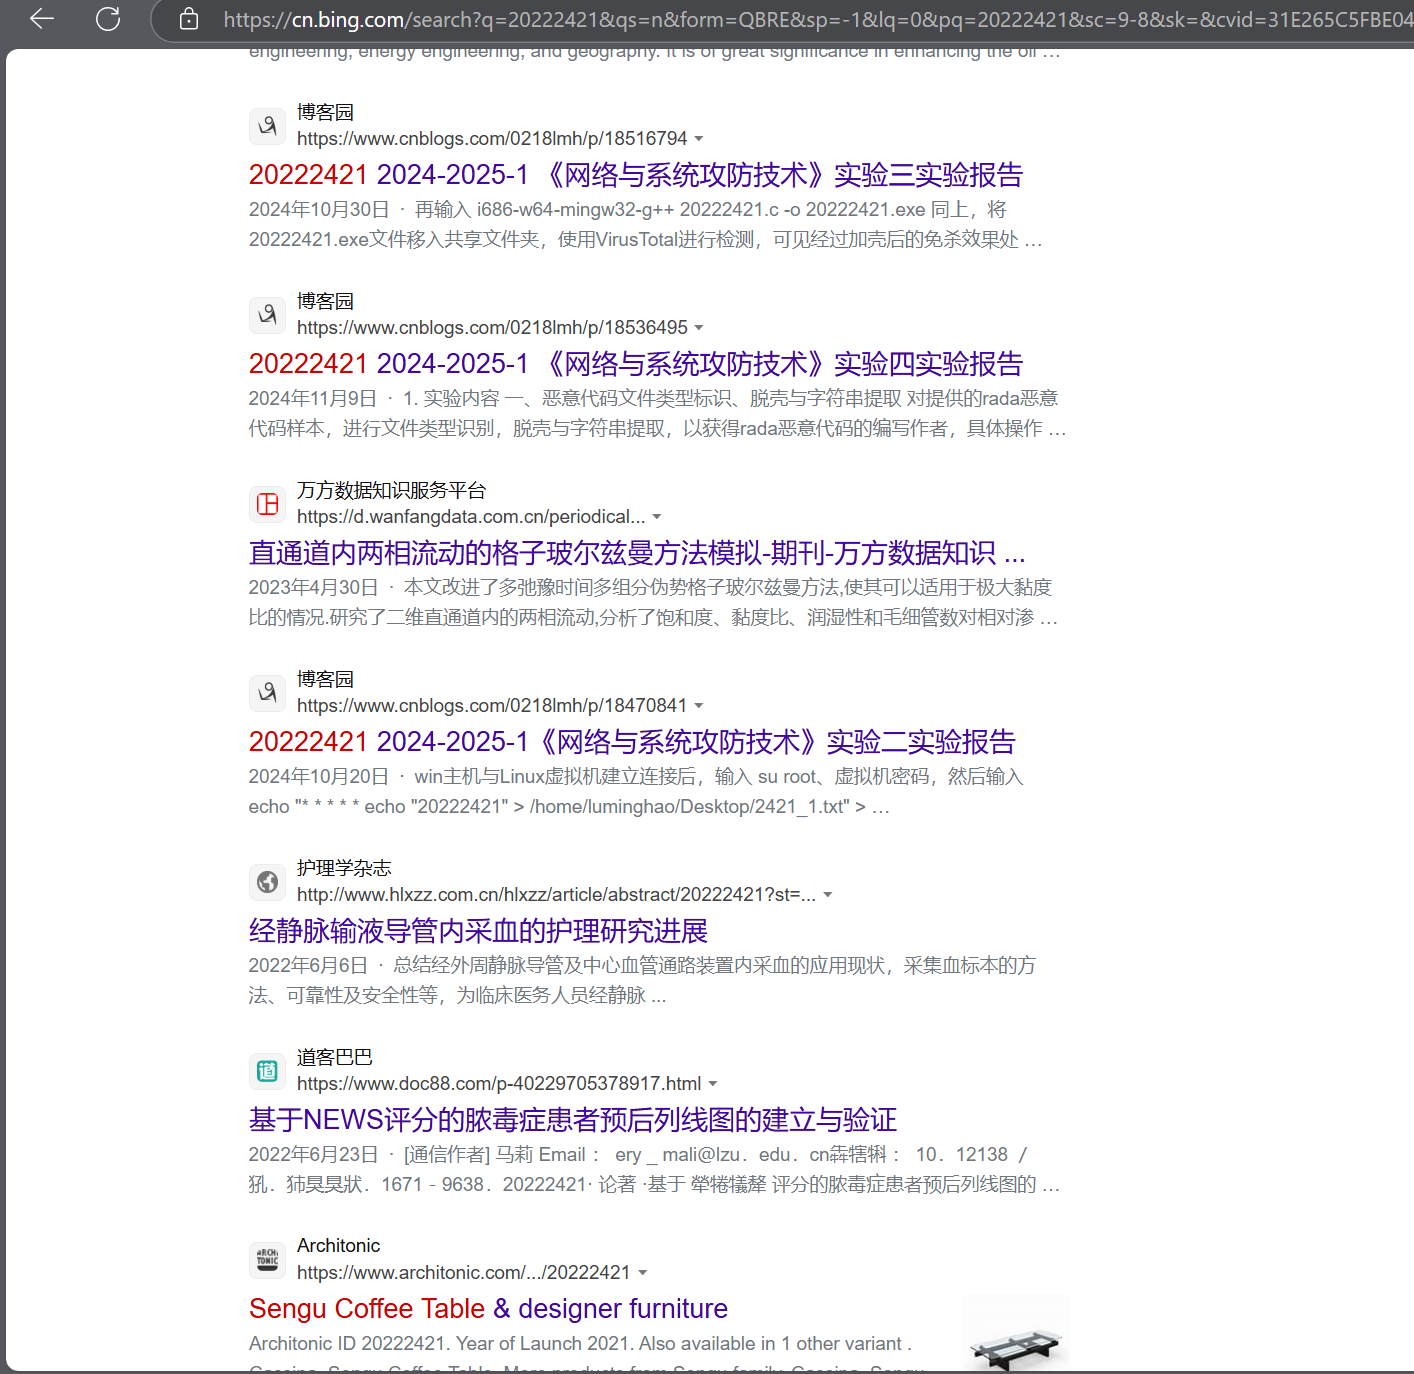Open the Sengu Coffee Table link
The width and height of the screenshot is (1414, 1374).
click(487, 1308)
